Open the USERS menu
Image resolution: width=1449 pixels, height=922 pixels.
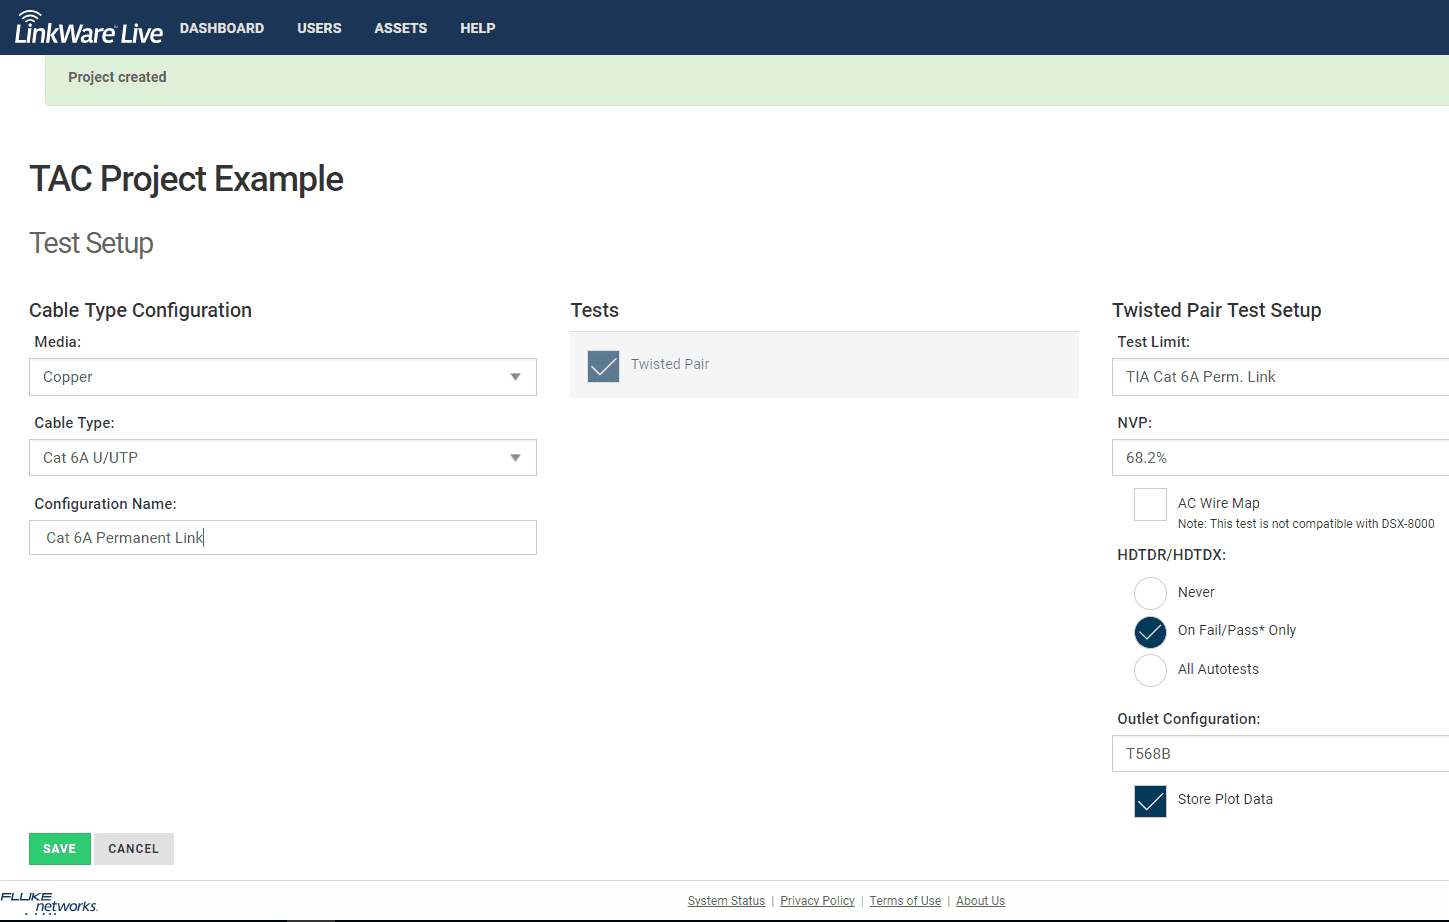[x=319, y=27]
